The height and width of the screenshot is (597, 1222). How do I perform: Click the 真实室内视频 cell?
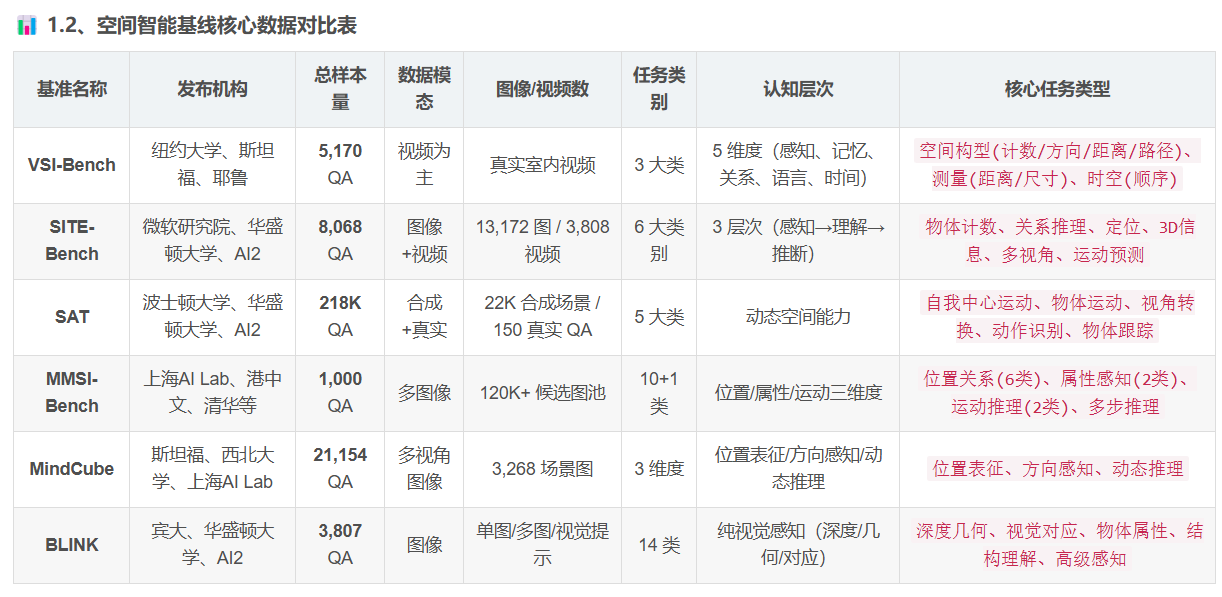(543, 165)
